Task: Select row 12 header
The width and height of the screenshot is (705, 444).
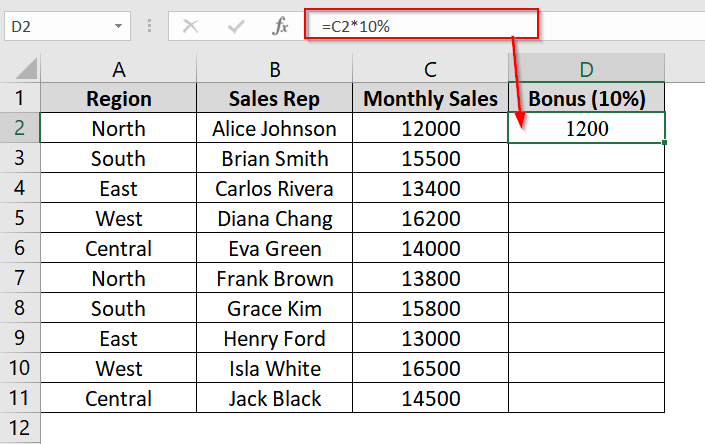Action: tap(20, 427)
